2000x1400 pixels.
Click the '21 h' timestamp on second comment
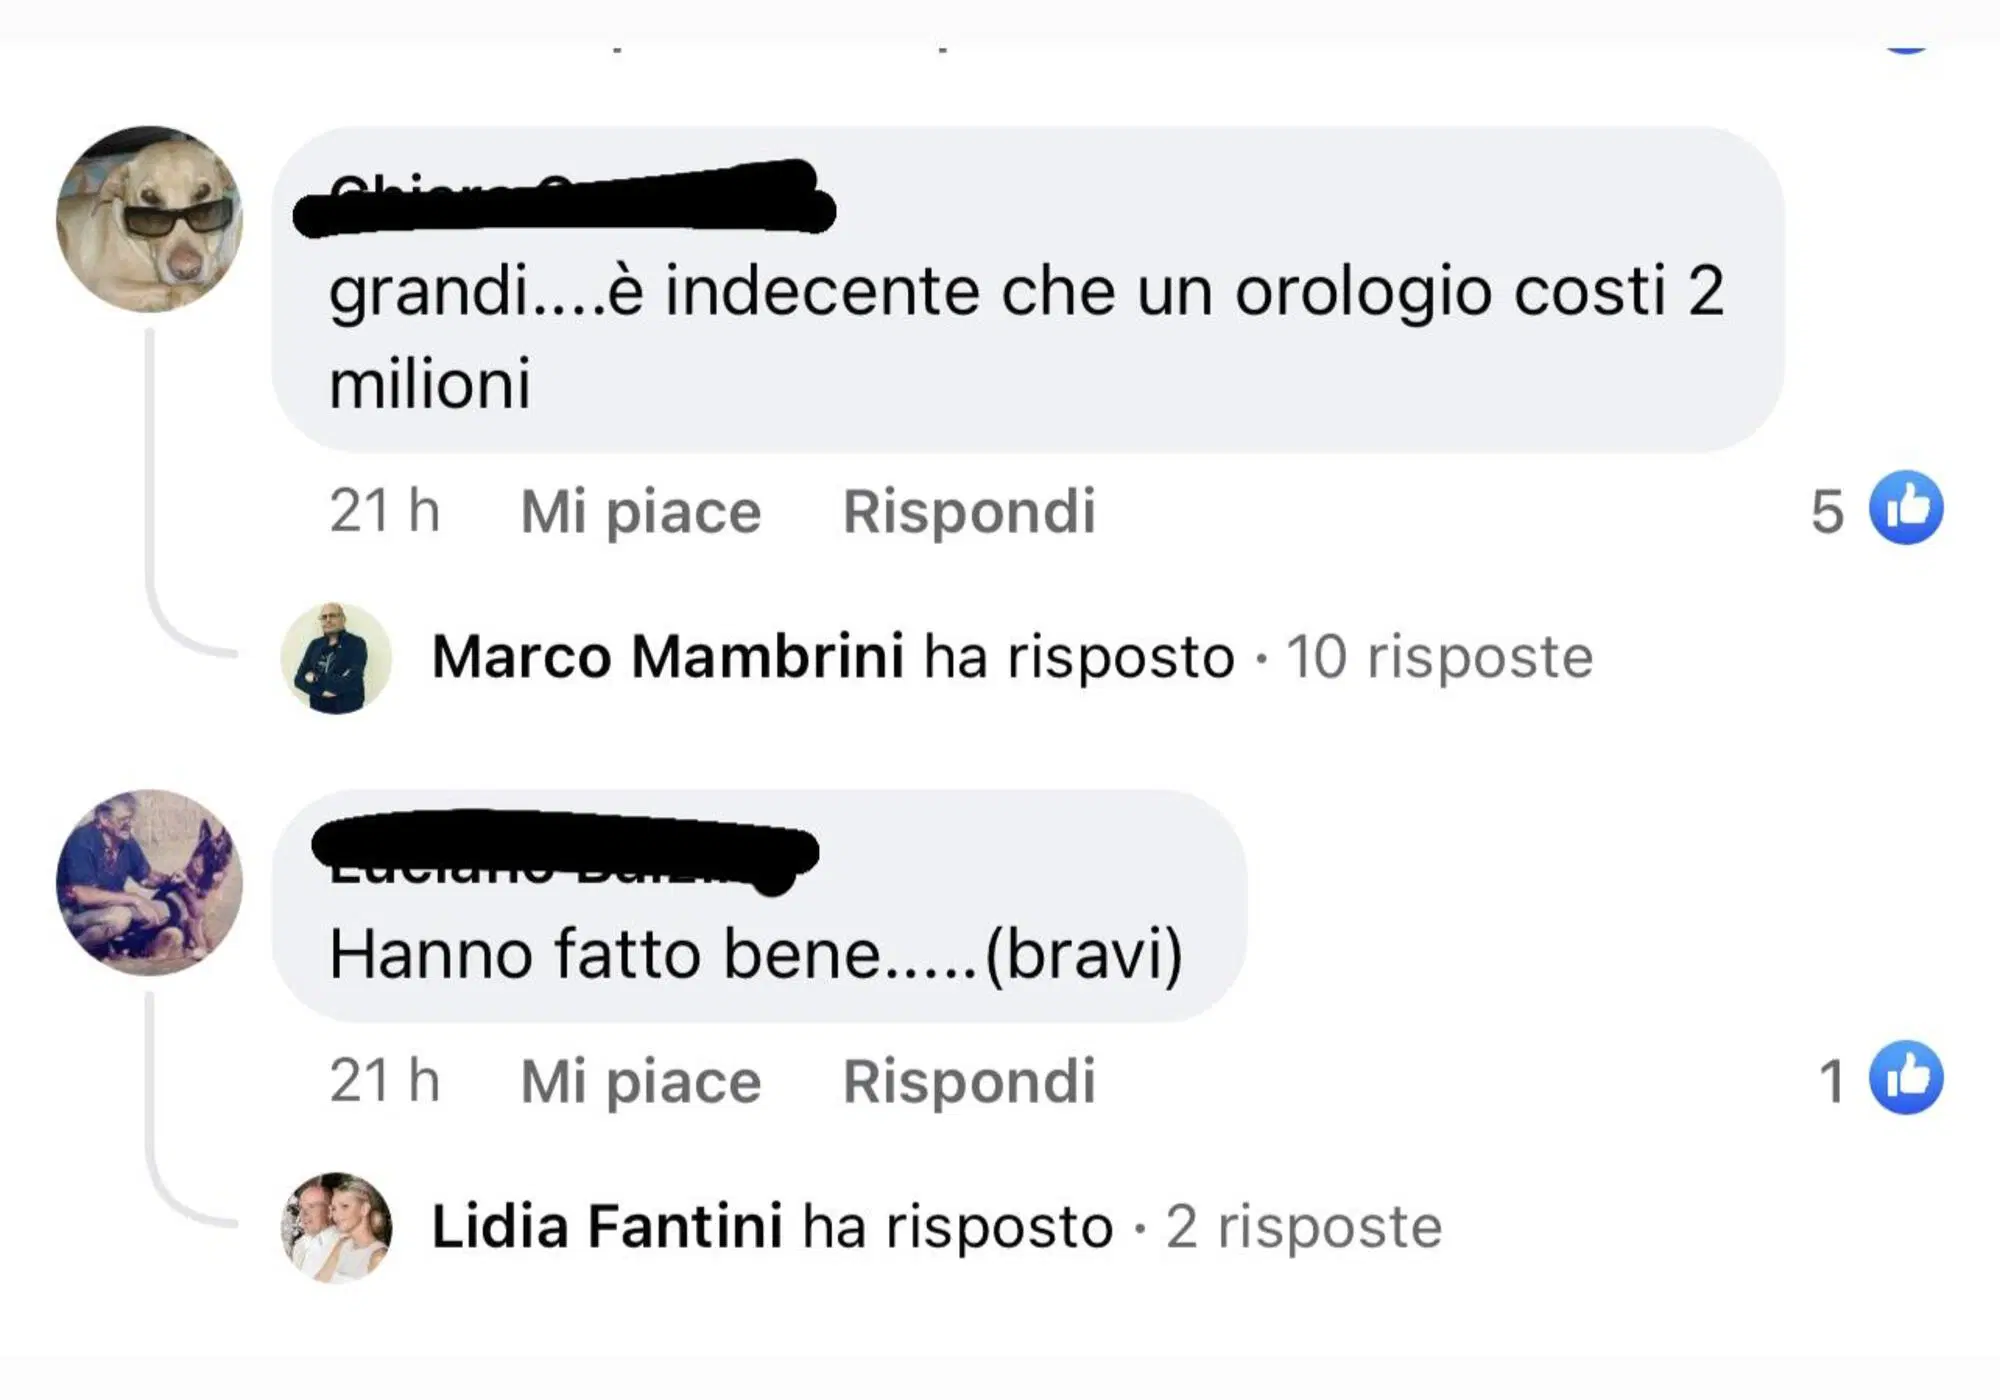pos(384,1079)
